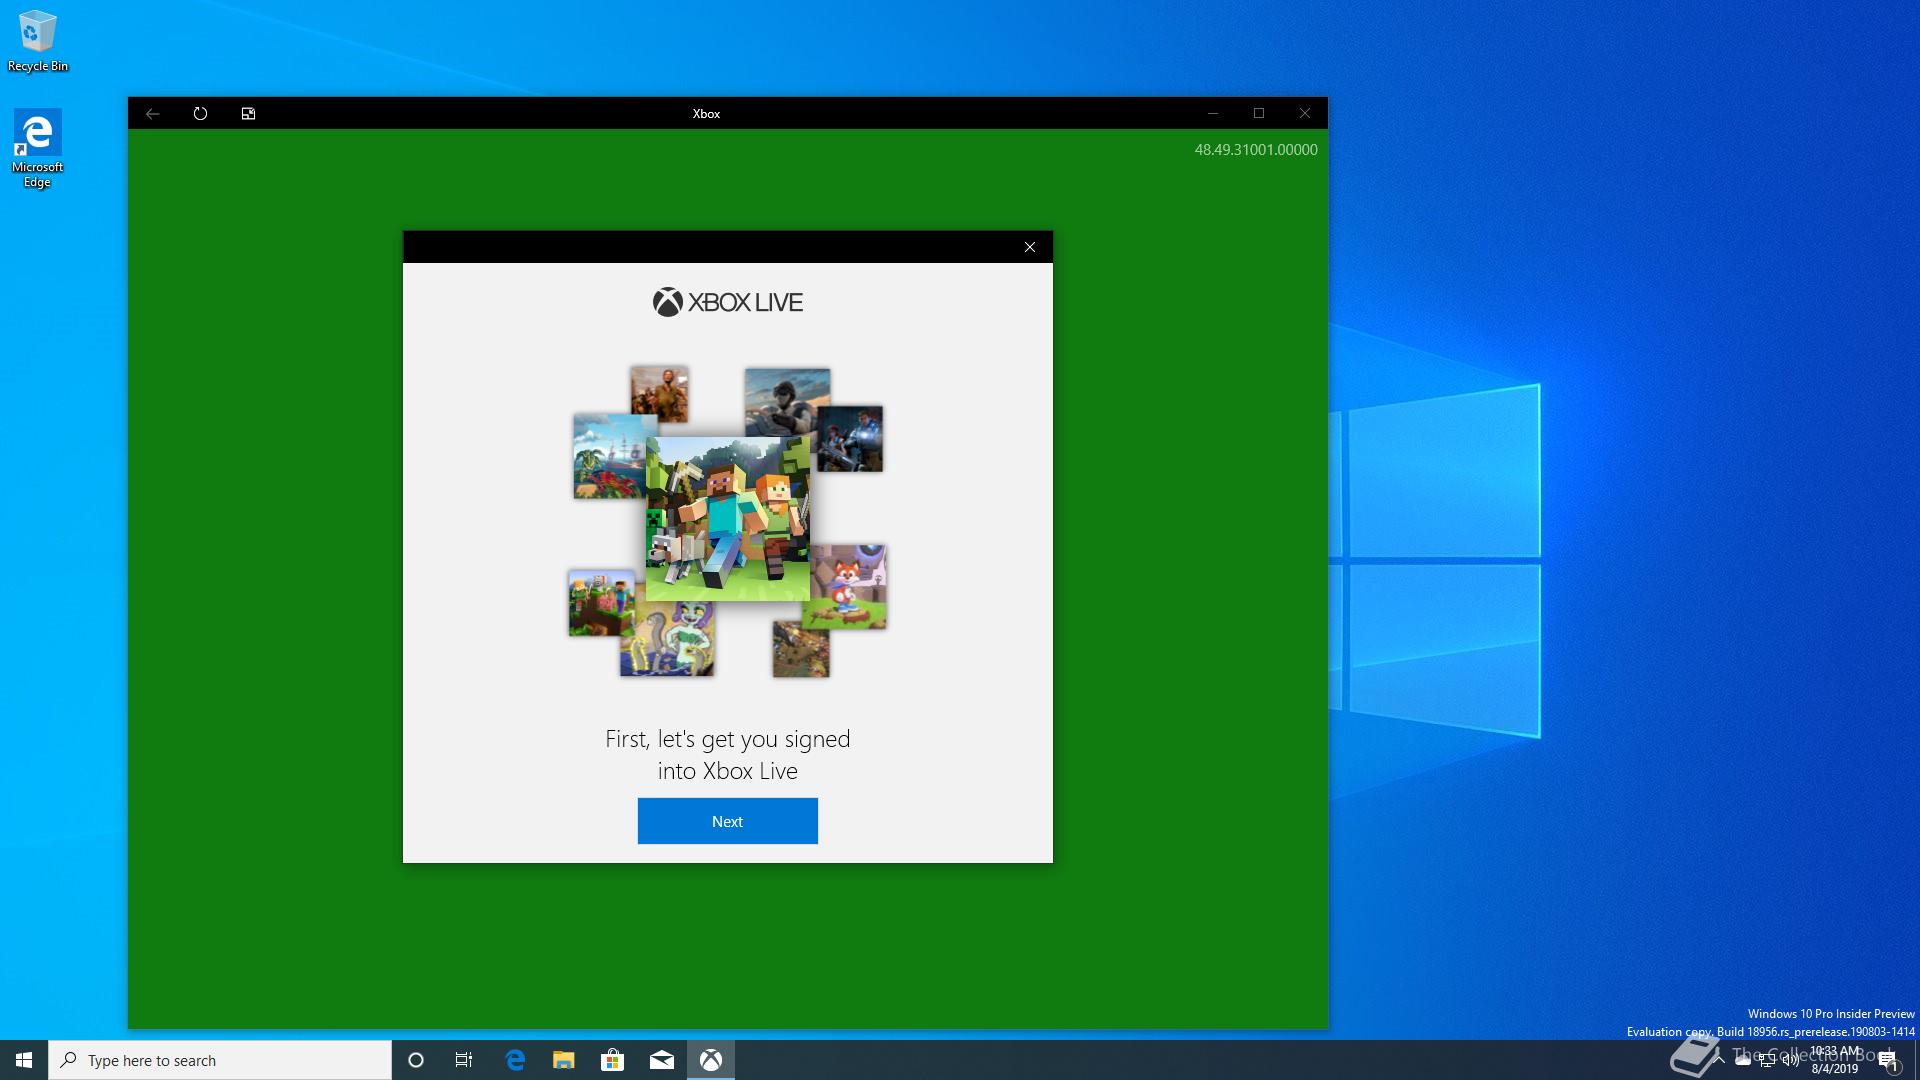Click the volume speaker tray icon

click(1790, 1061)
